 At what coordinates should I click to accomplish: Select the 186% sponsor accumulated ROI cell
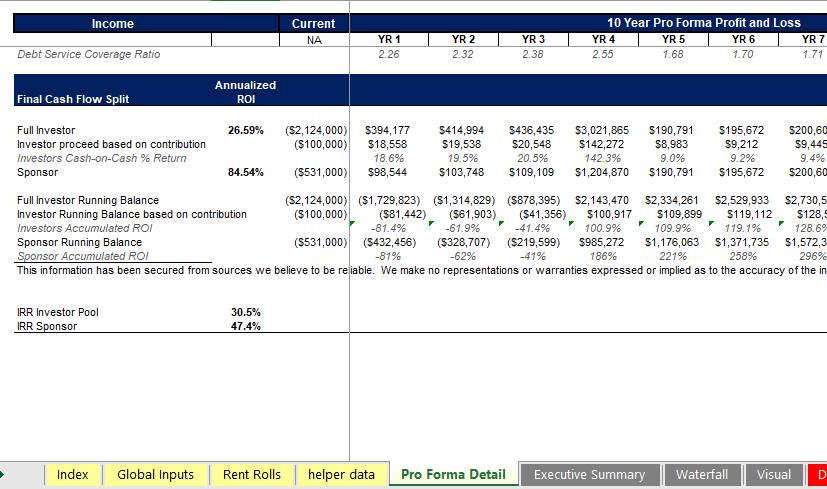603,256
